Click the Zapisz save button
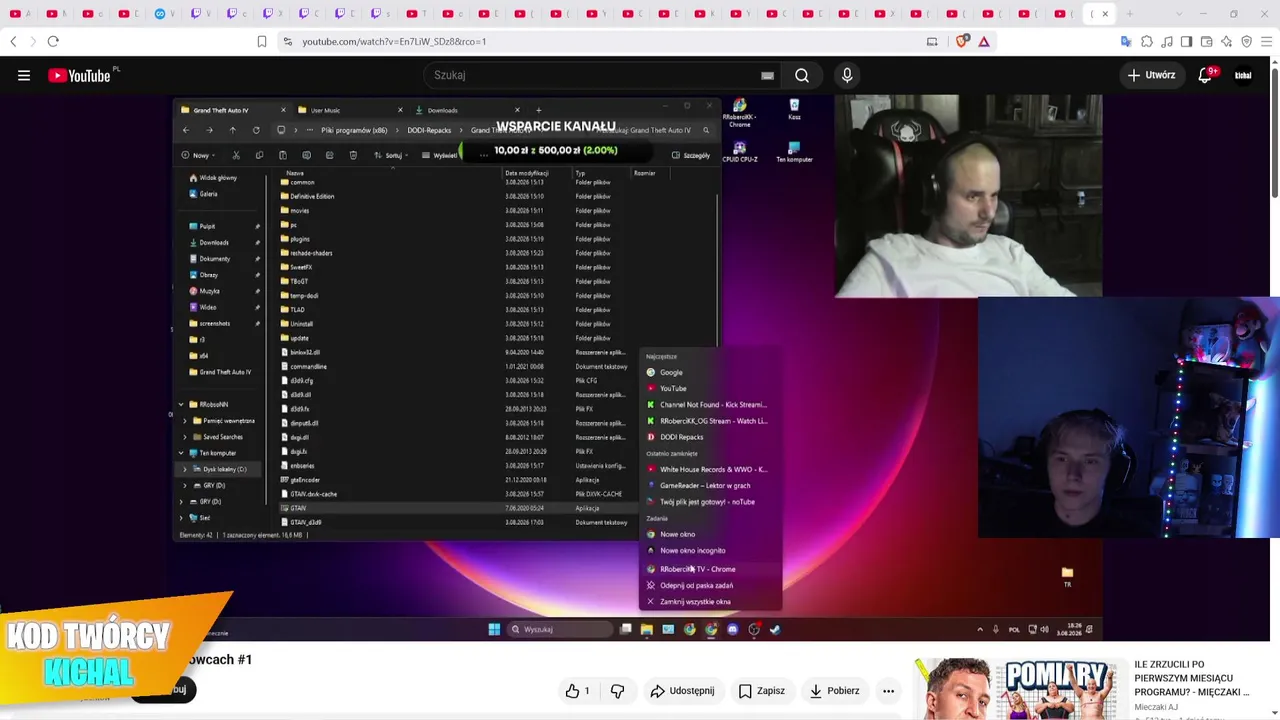Image resolution: width=1280 pixels, height=720 pixels. pos(761,690)
